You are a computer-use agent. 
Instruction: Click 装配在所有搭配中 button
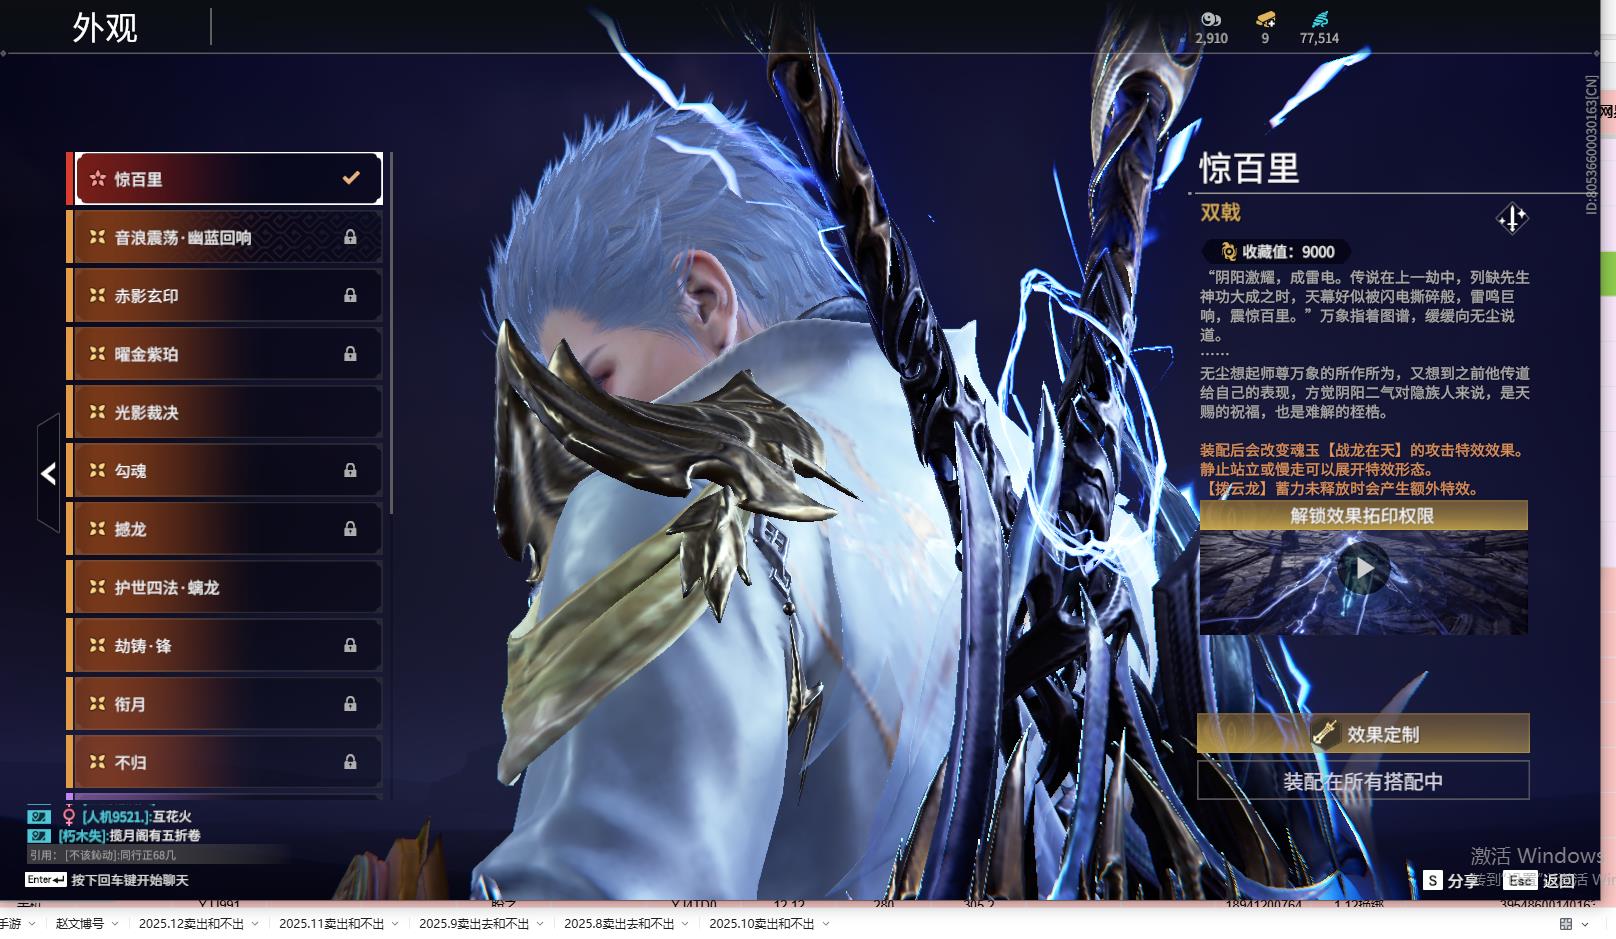pos(1363,781)
